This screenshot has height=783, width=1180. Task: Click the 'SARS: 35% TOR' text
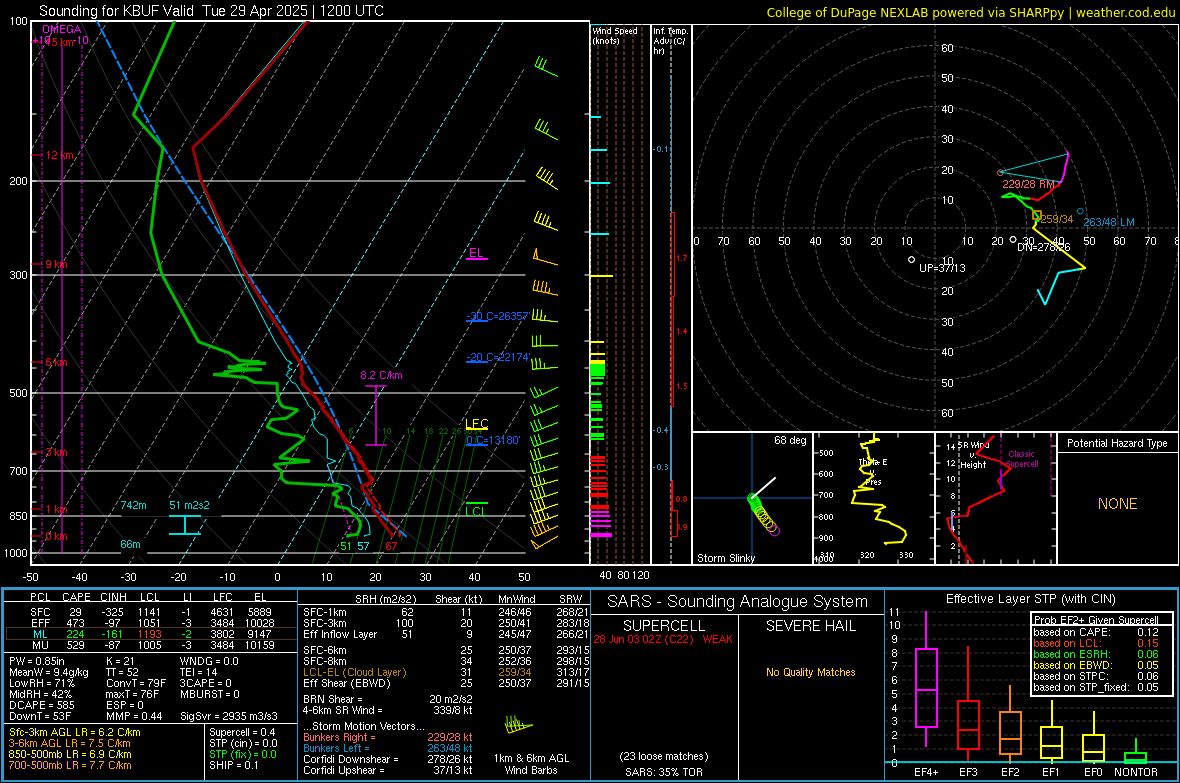coord(664,772)
